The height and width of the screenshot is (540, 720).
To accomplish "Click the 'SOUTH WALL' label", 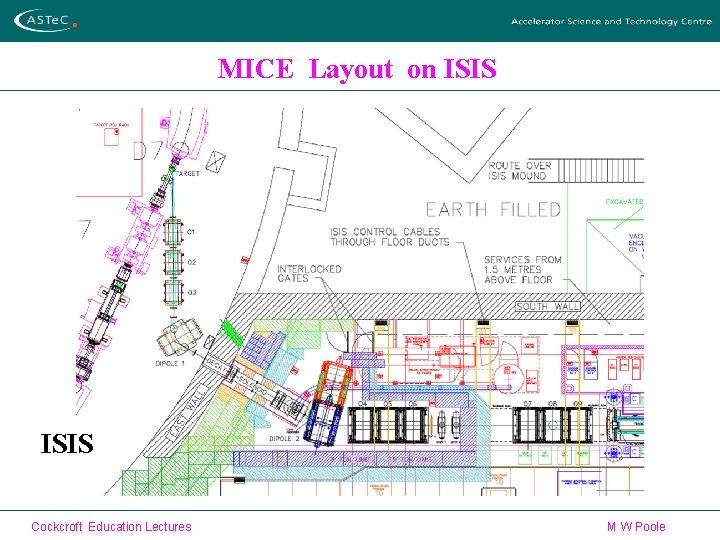I will (x=548, y=306).
